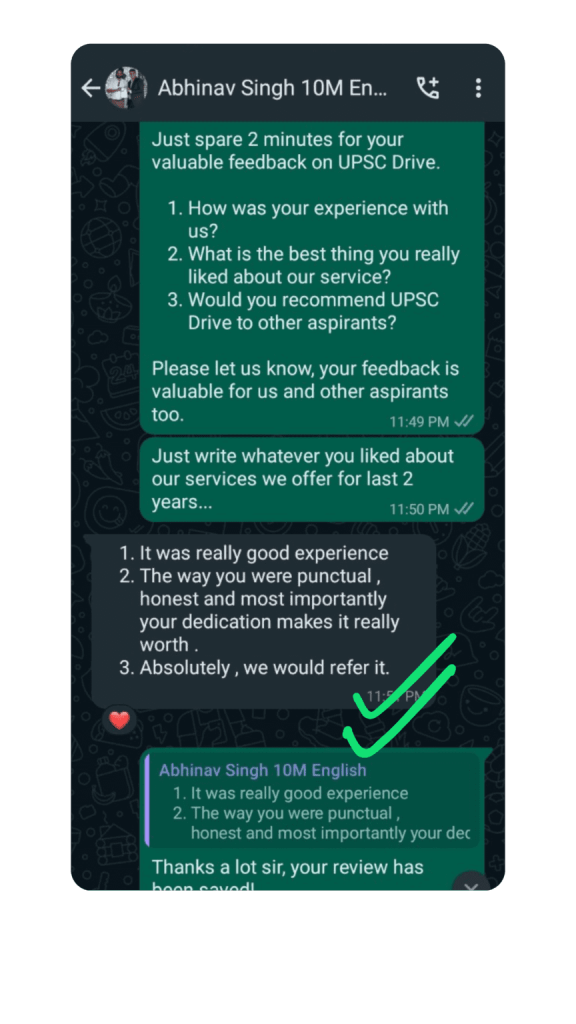
Task: Jump to latest with scroll-down chevron button
Action: [471, 884]
